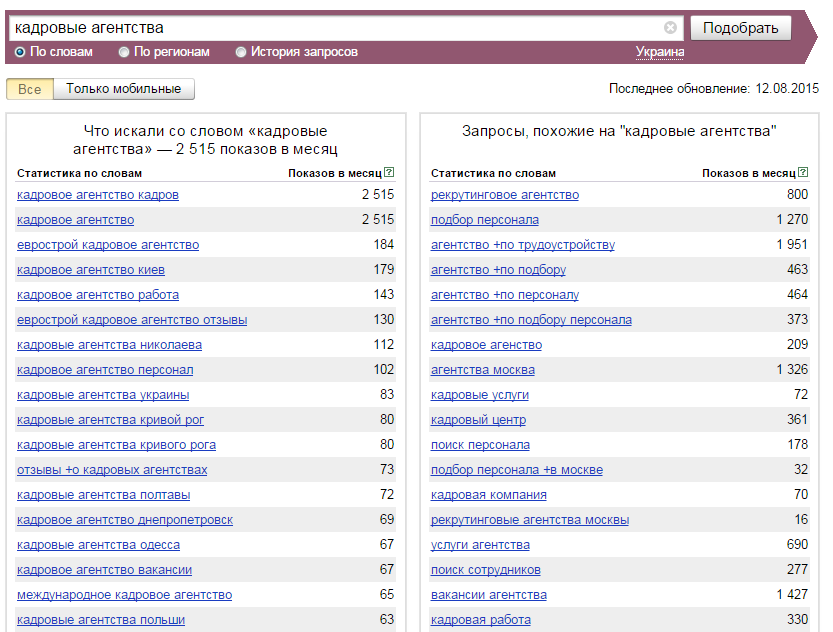
Task: Open link 'рекрутинговые агентства москвы'
Action: tap(530, 519)
